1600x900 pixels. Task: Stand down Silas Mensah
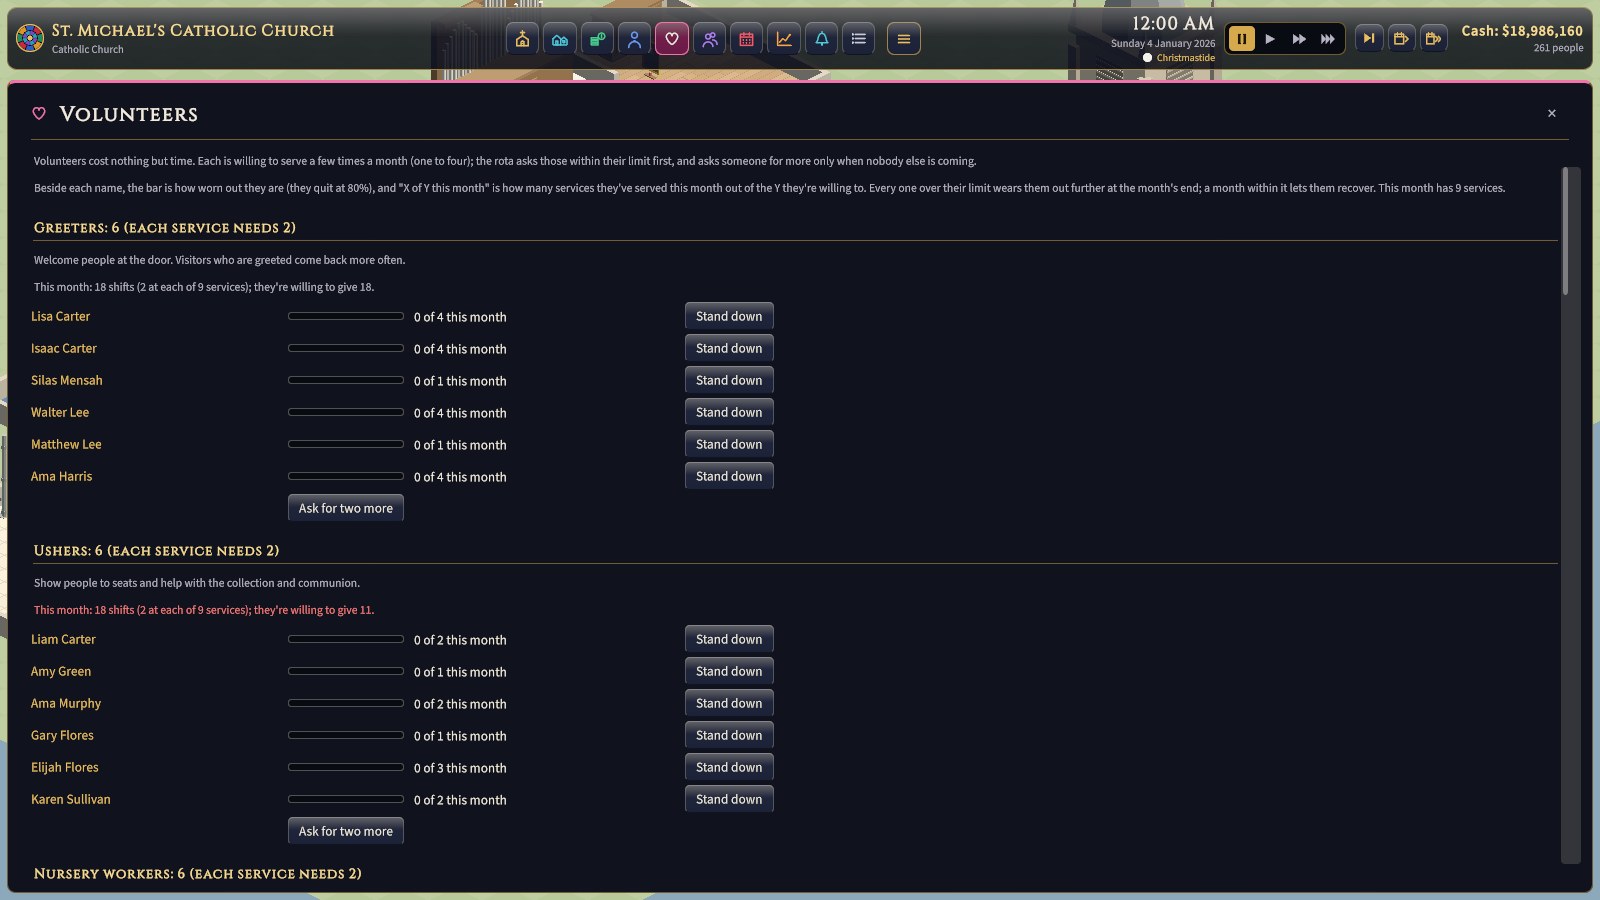click(x=729, y=380)
